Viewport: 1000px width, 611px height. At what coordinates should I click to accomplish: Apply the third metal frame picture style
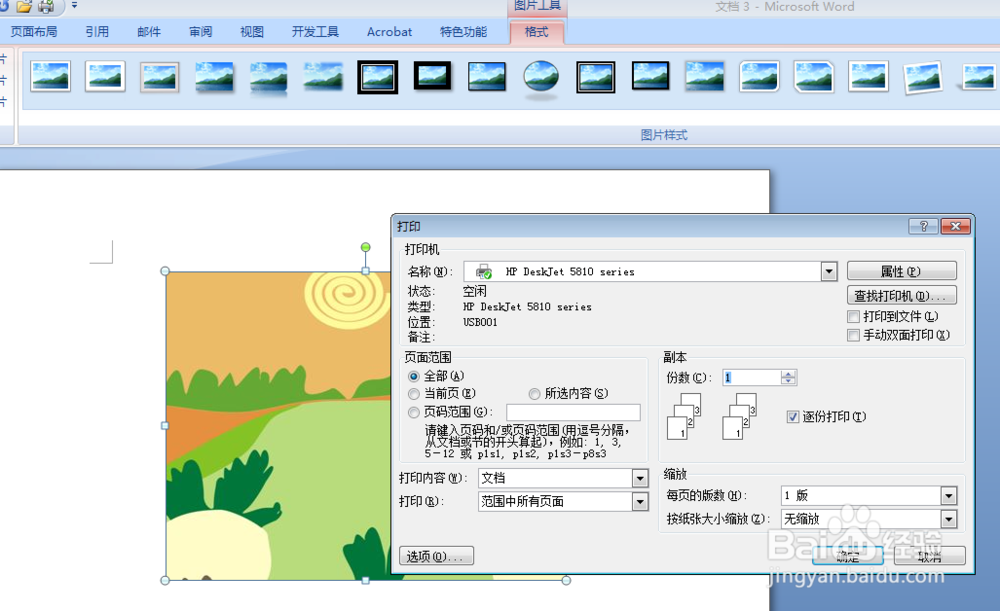pyautogui.click(x=159, y=77)
